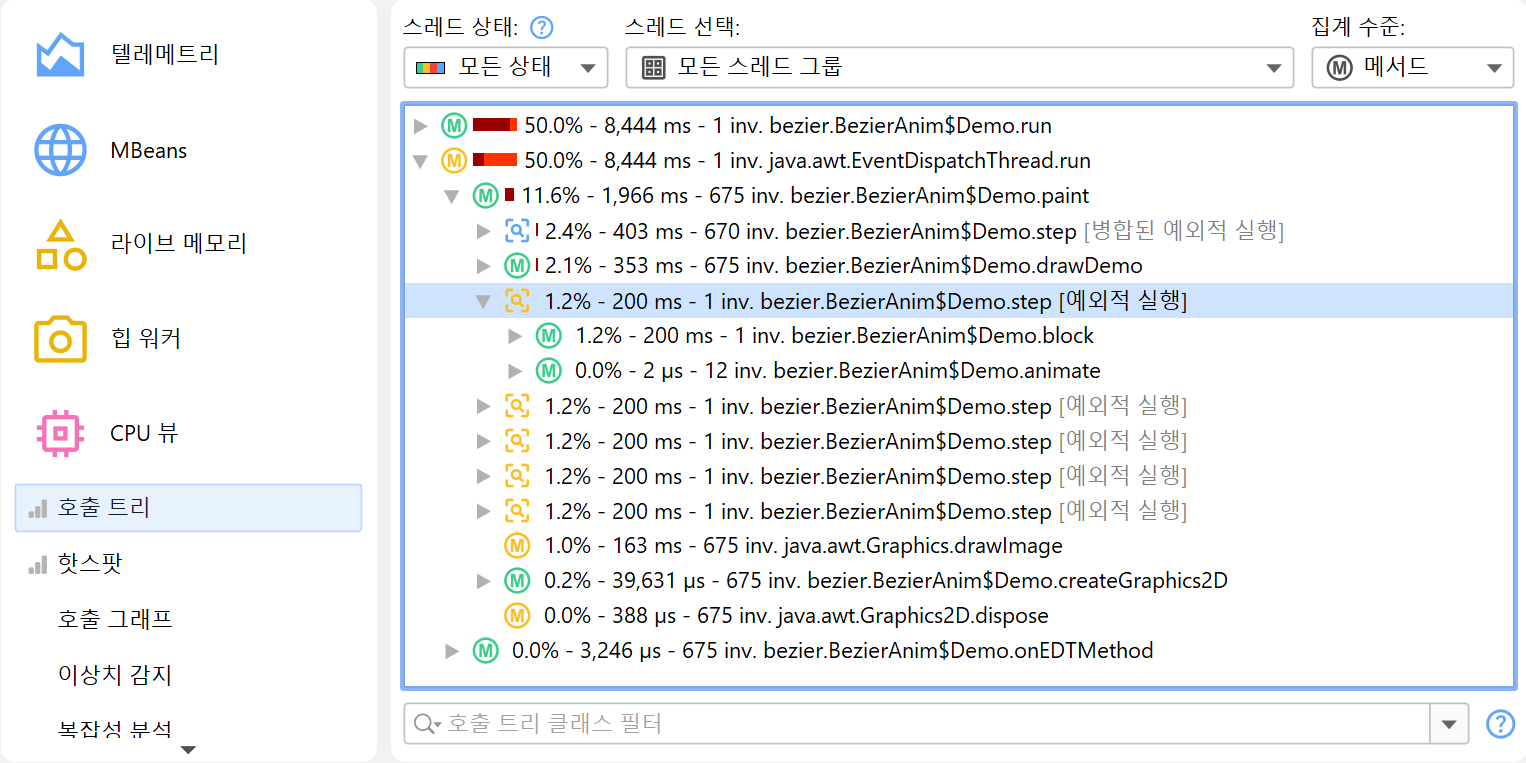Switch to 핫스팟 view

point(90,564)
